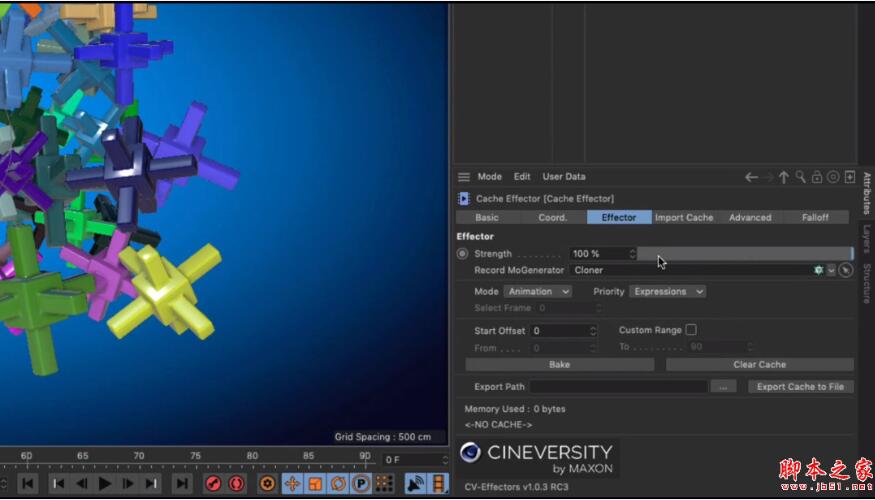This screenshot has width=875, height=500.
Task: Step forward one frame
Action: pyautogui.click(x=128, y=483)
